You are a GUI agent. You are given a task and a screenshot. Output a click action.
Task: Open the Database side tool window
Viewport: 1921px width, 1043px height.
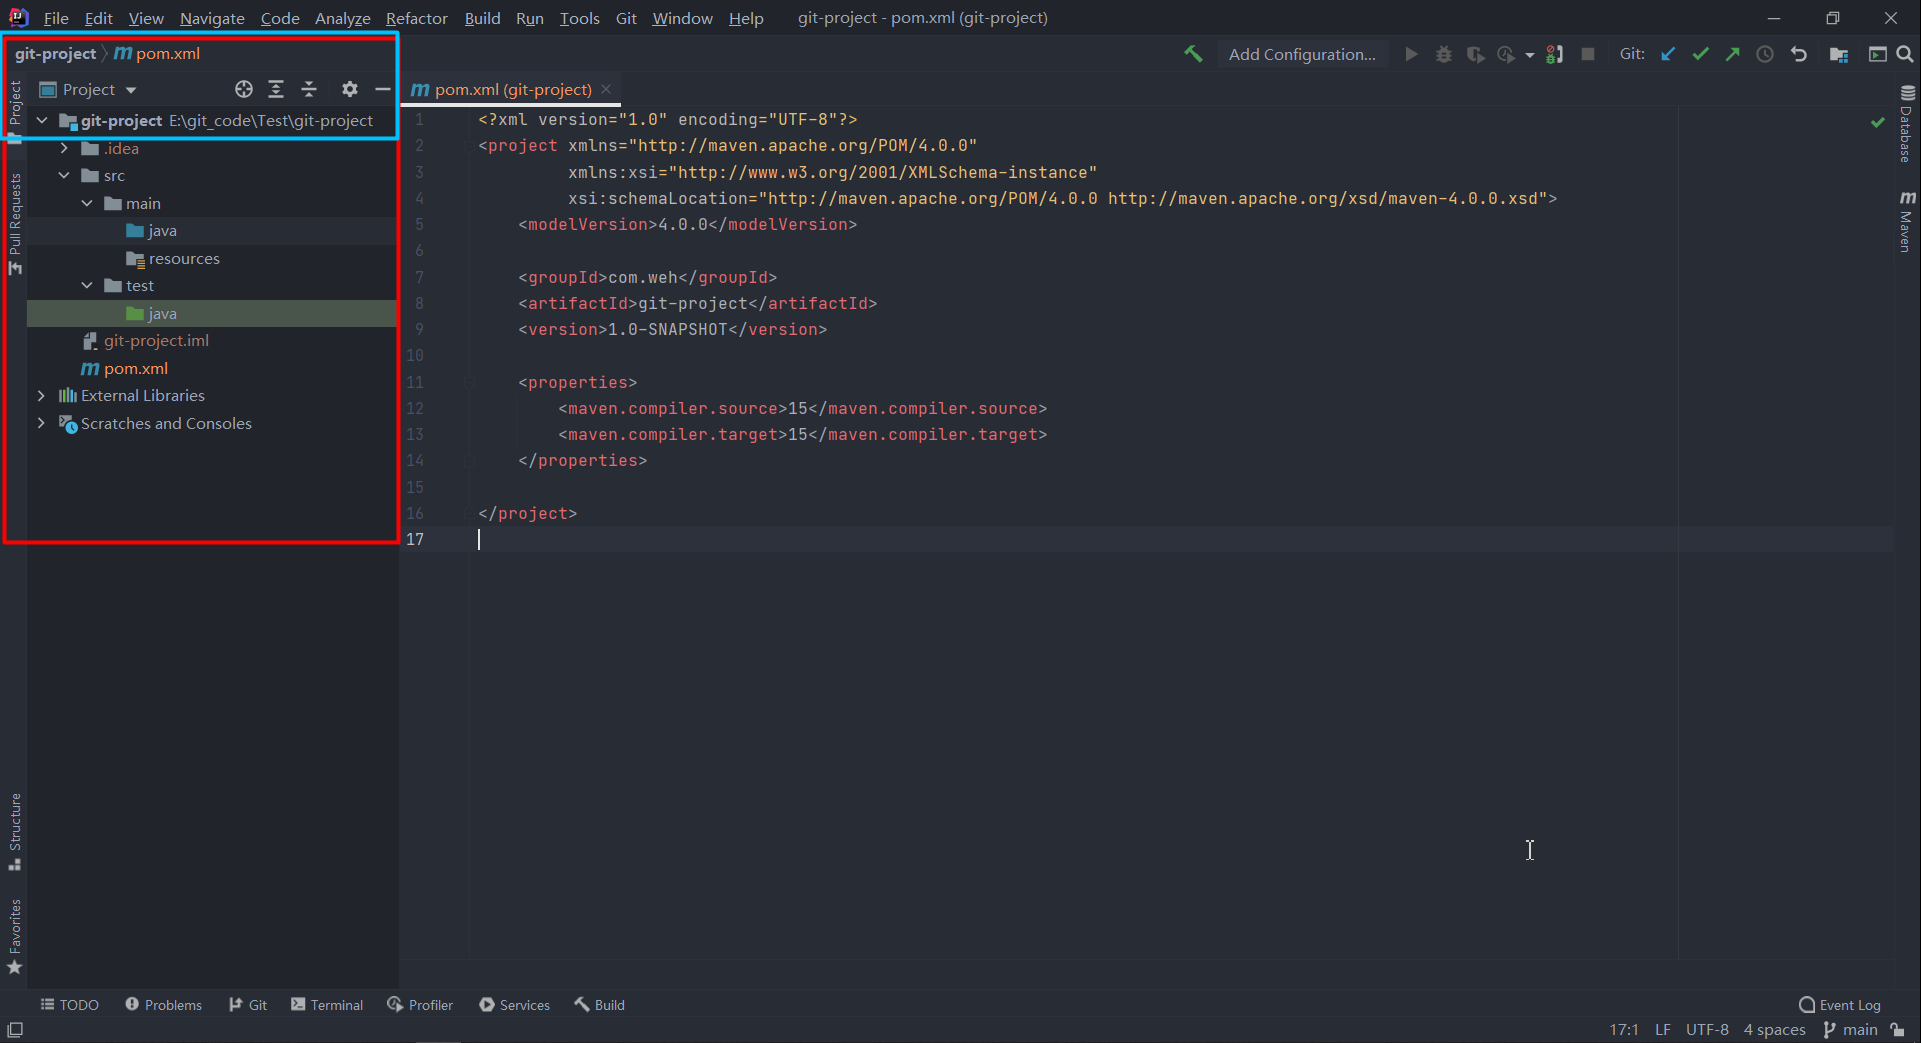pos(1907,124)
